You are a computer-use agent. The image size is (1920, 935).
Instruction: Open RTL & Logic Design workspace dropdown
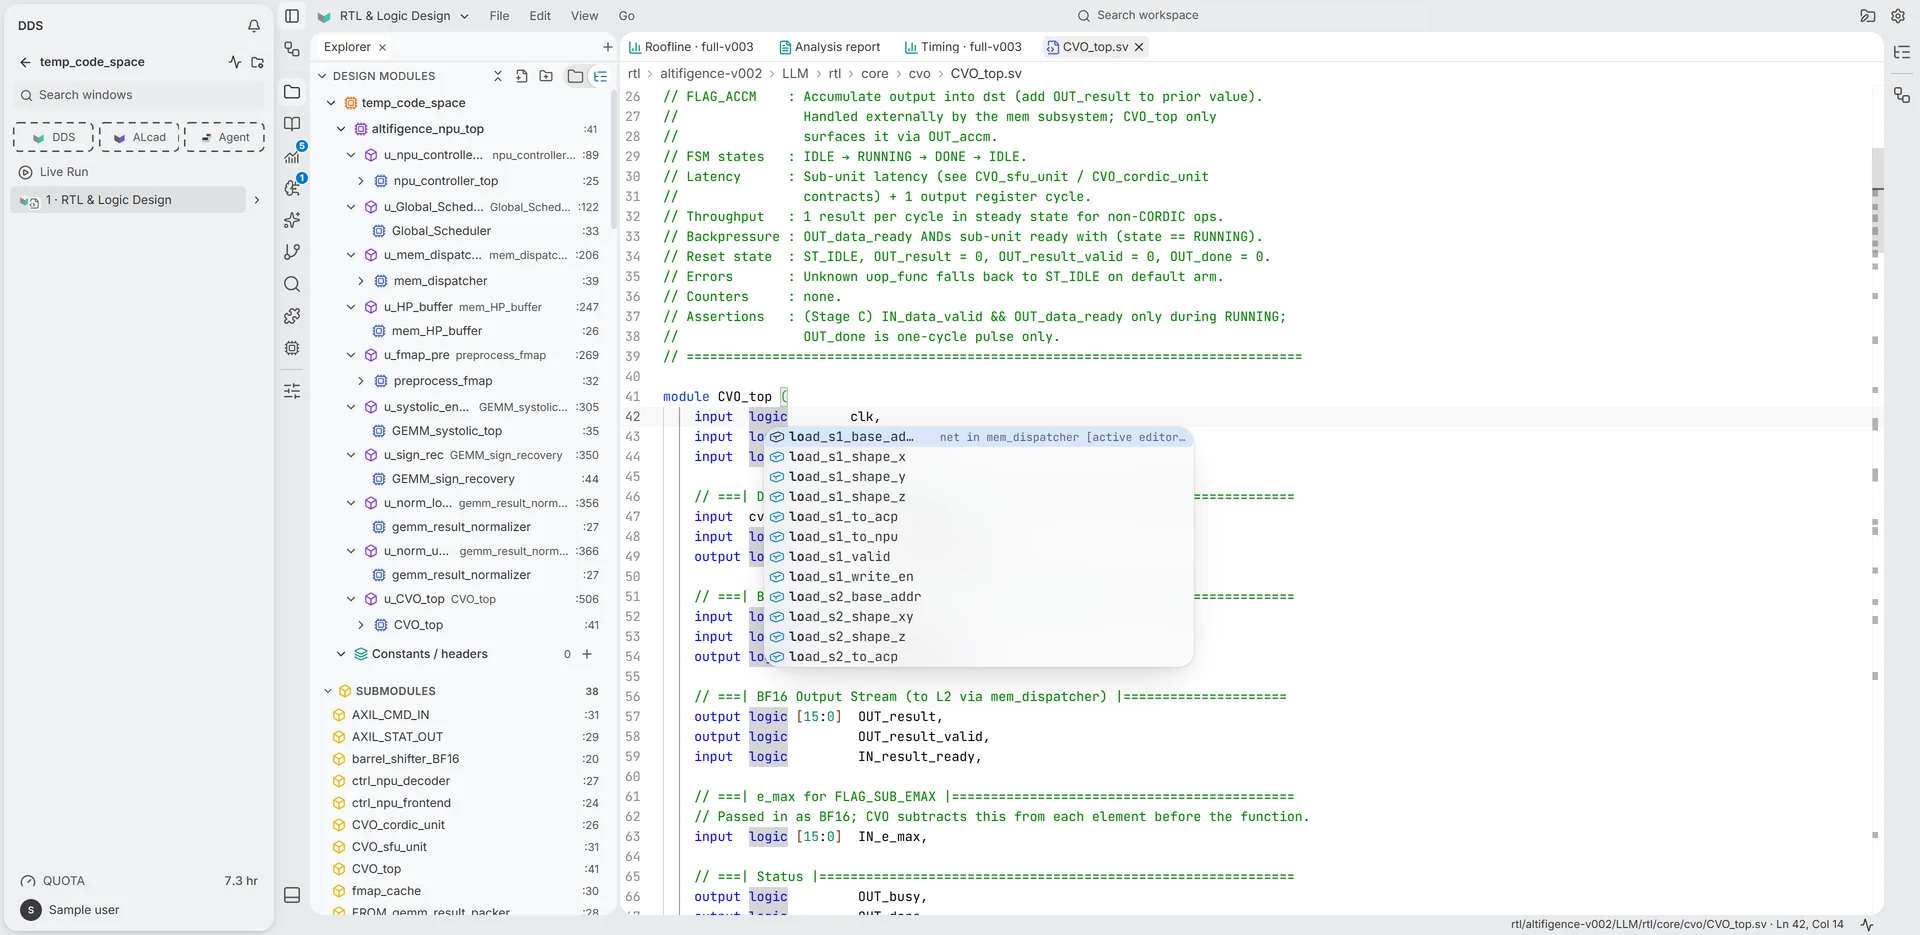[x=394, y=16]
